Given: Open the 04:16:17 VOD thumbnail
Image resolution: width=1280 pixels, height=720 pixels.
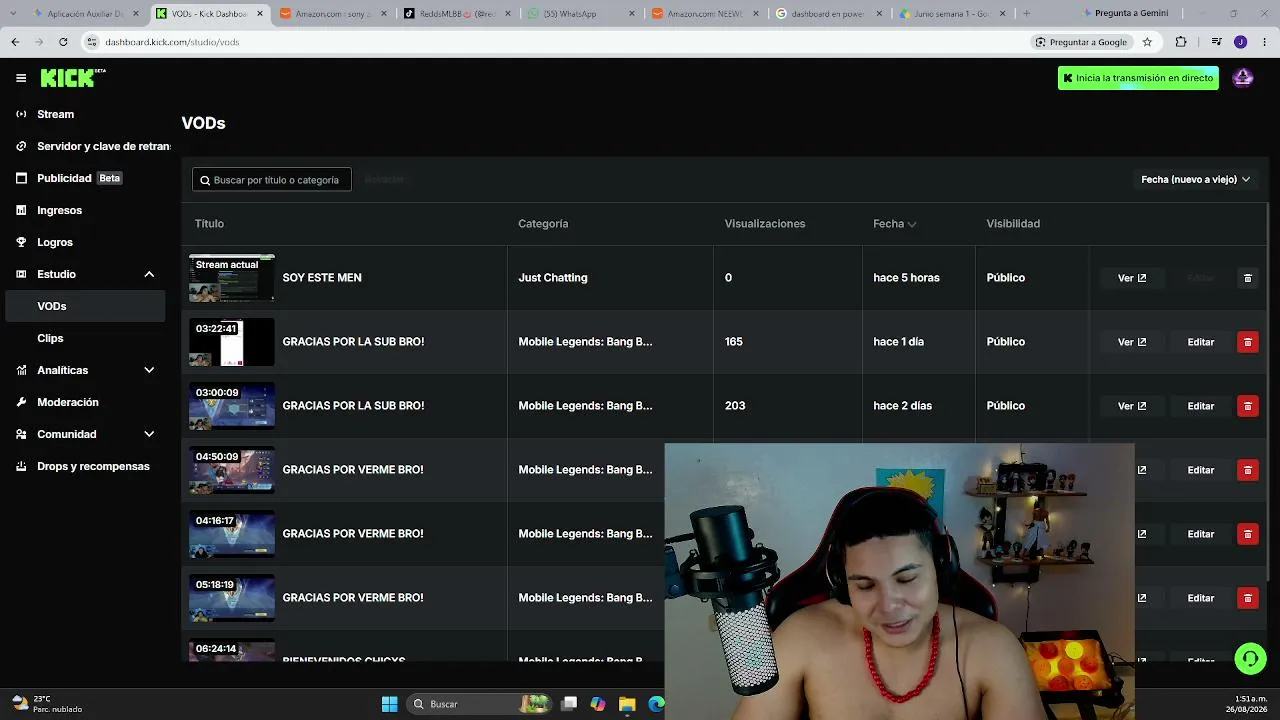Looking at the screenshot, I should (x=232, y=534).
